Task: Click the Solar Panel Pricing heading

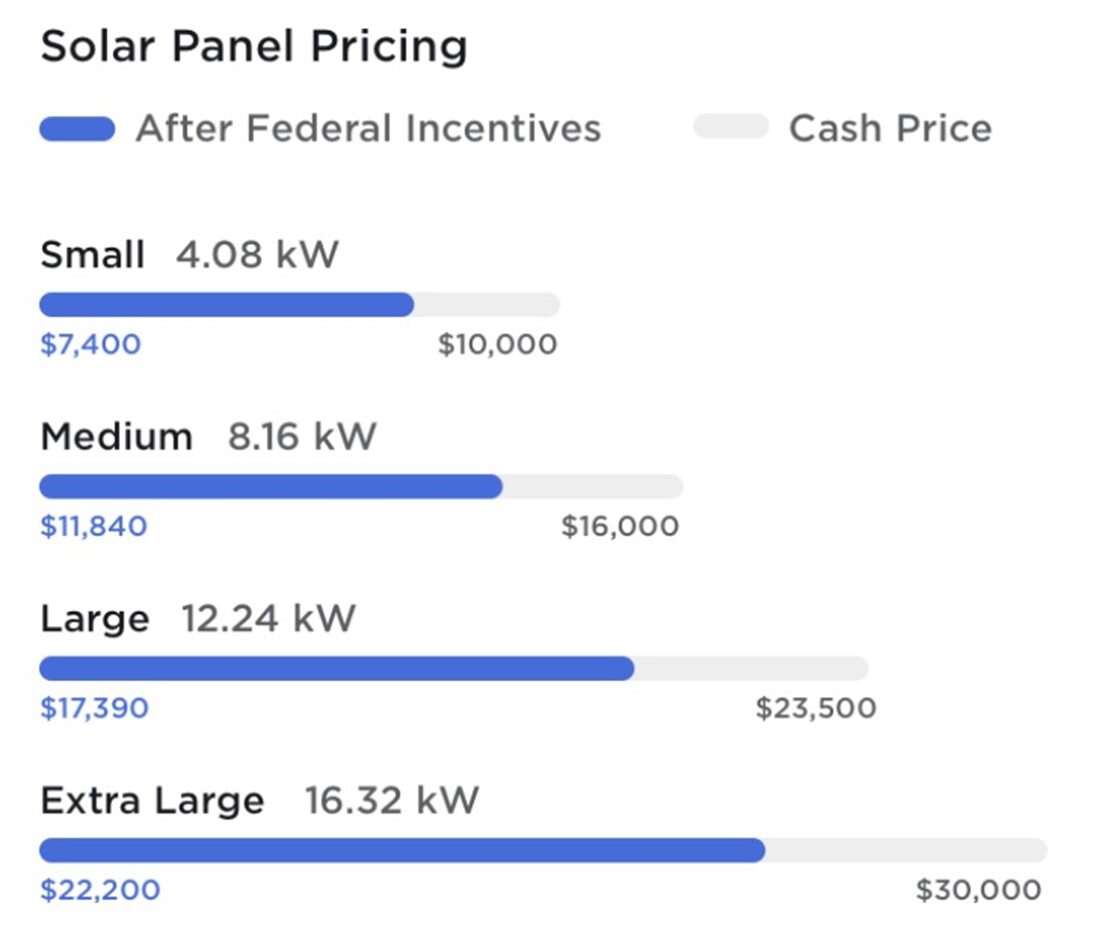Action: (254, 47)
